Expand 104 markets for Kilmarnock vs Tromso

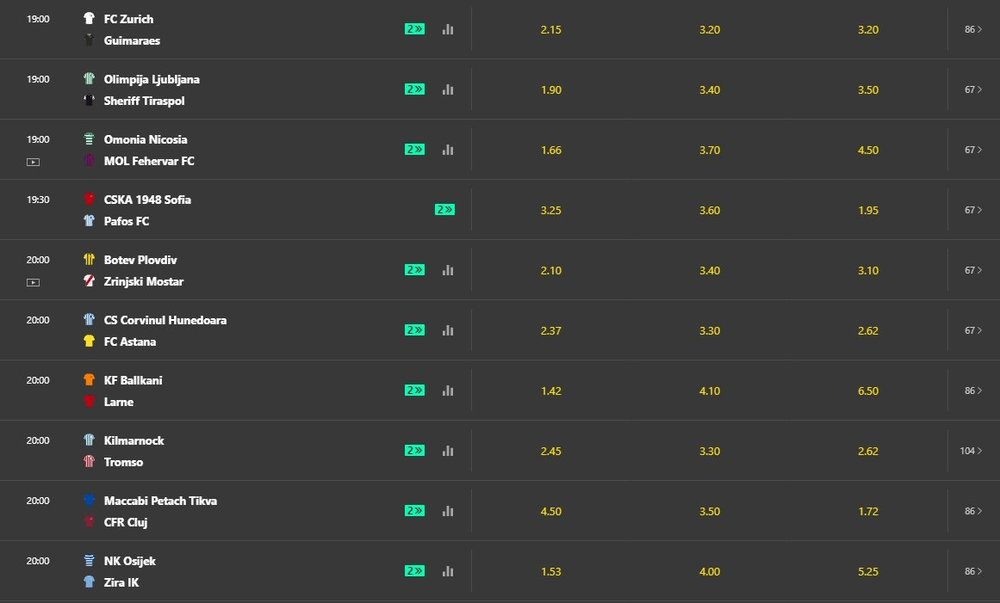pyautogui.click(x=971, y=451)
